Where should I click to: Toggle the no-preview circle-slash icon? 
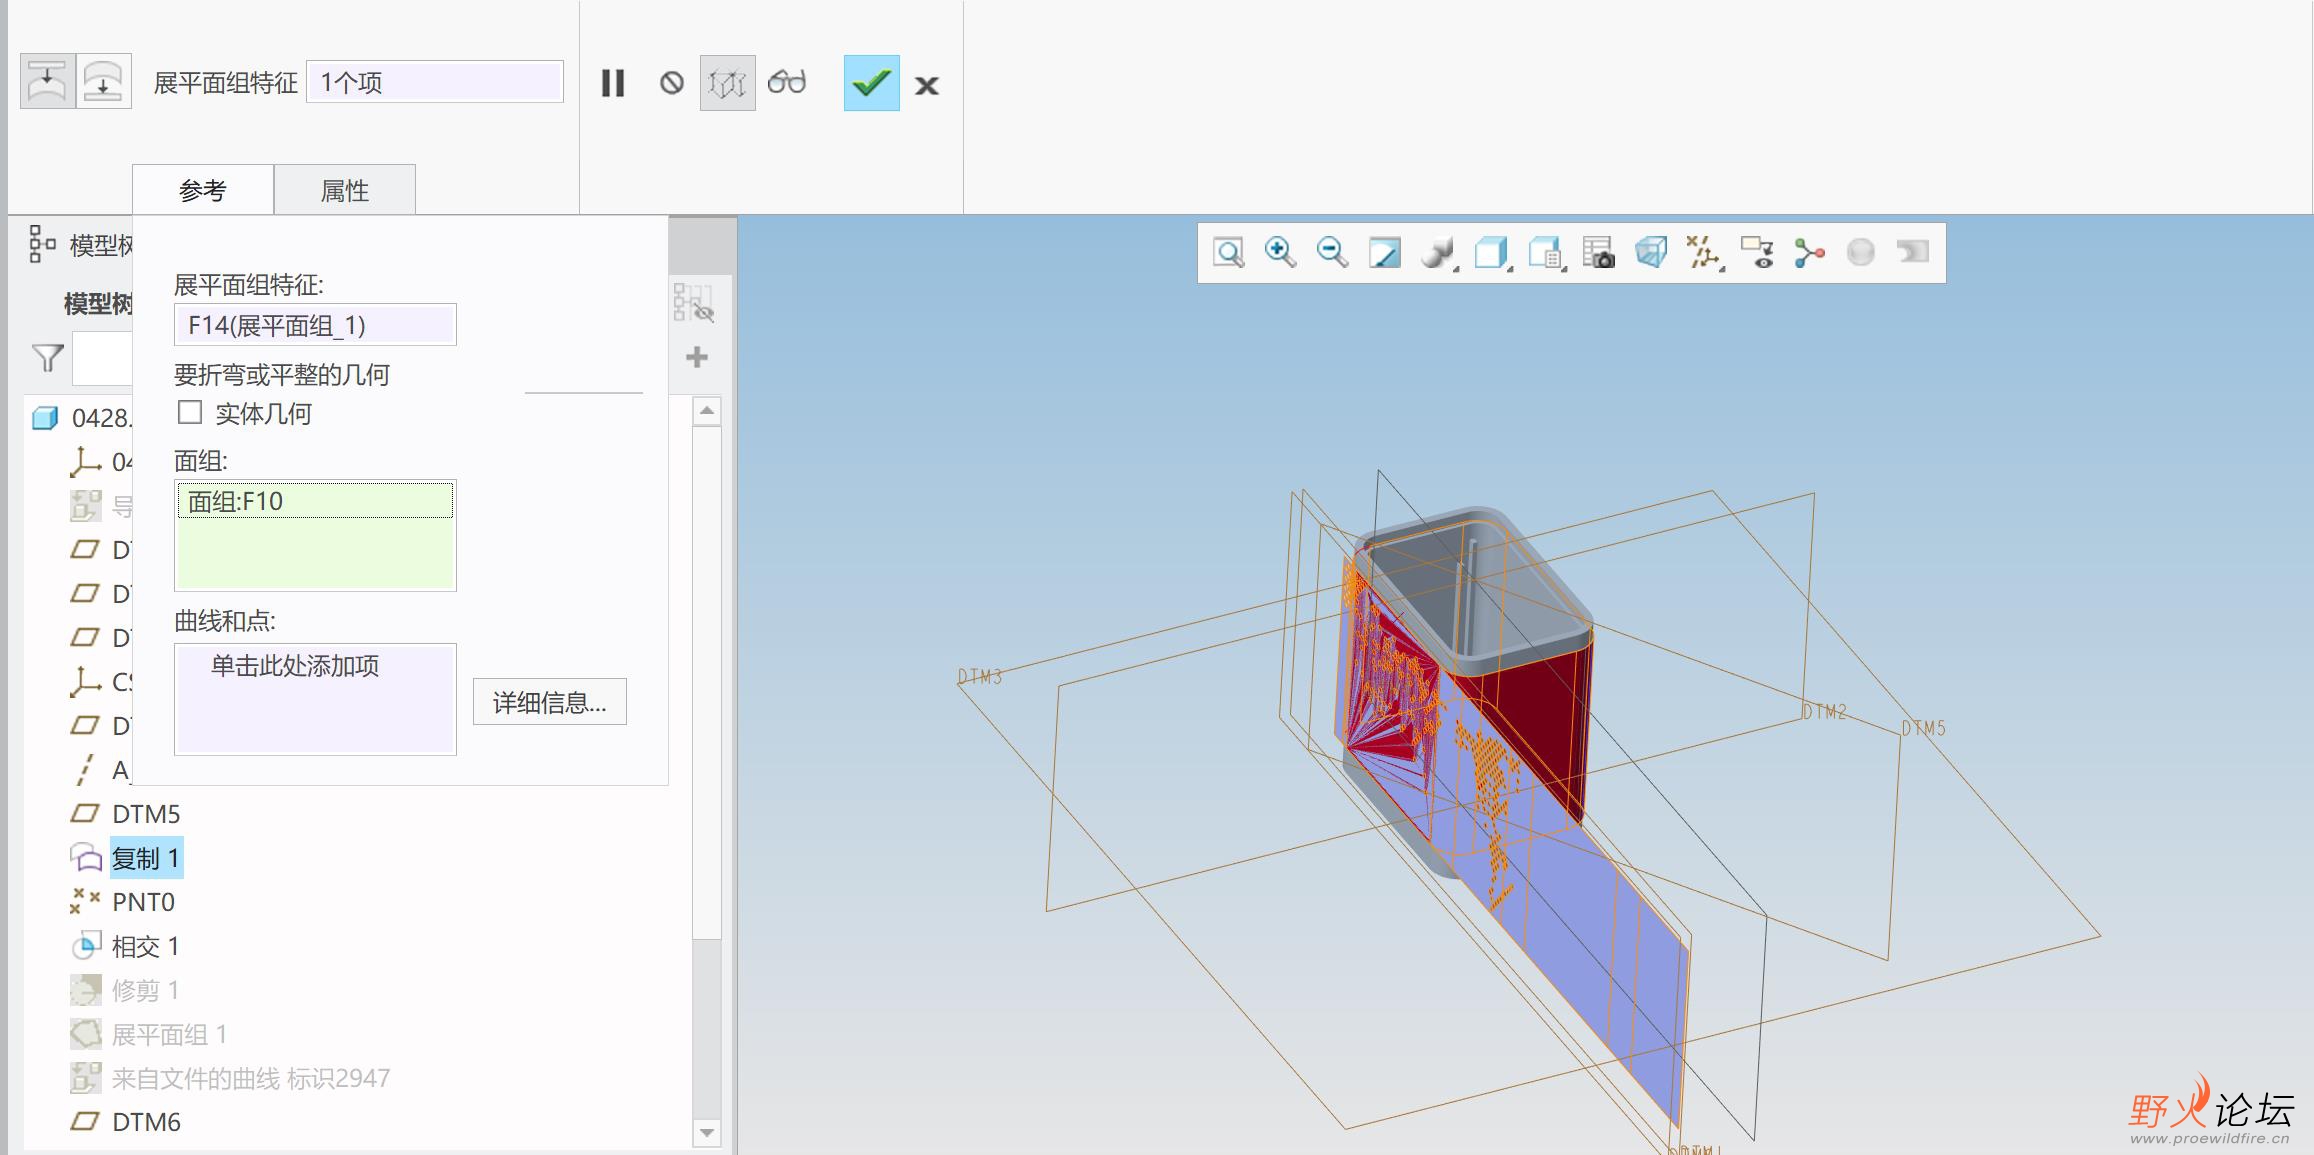[672, 83]
